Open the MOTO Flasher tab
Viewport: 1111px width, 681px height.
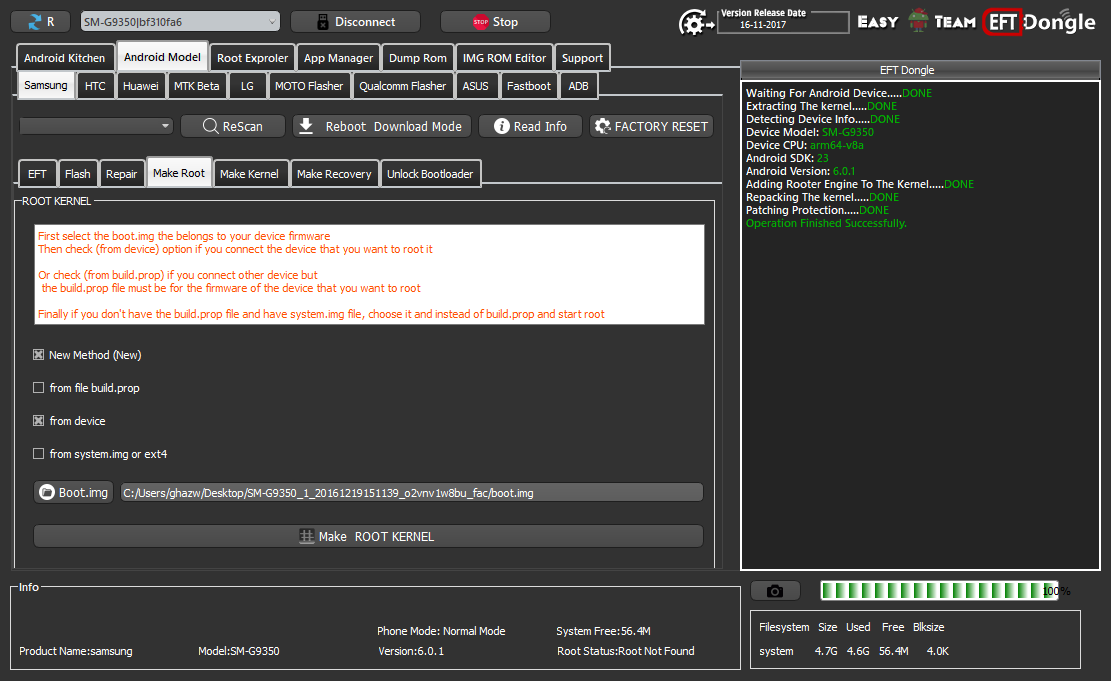coord(308,86)
